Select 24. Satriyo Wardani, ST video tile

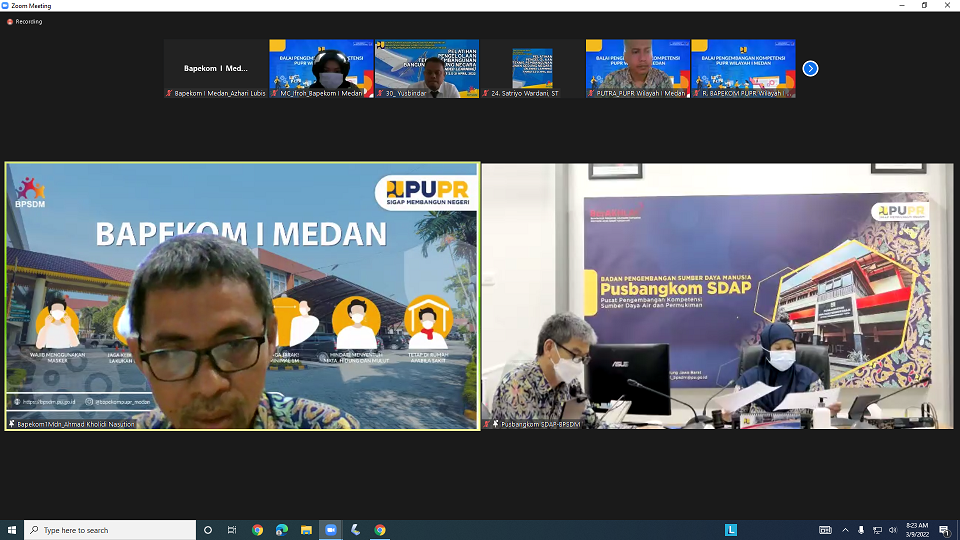pyautogui.click(x=532, y=69)
